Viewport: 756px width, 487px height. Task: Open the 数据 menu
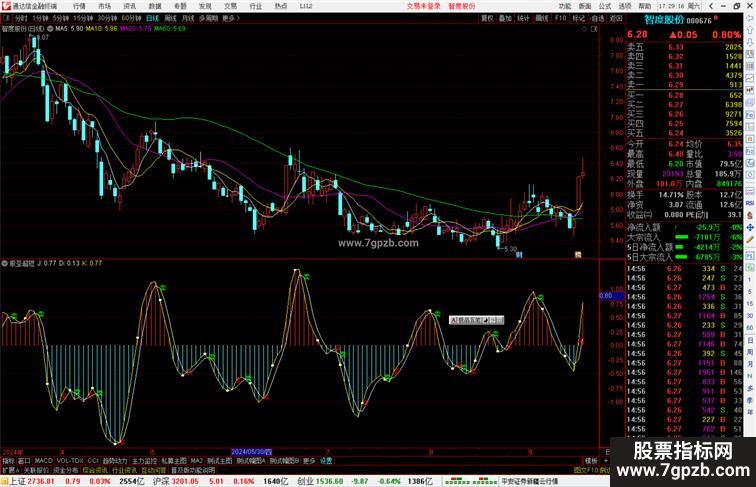click(155, 6)
